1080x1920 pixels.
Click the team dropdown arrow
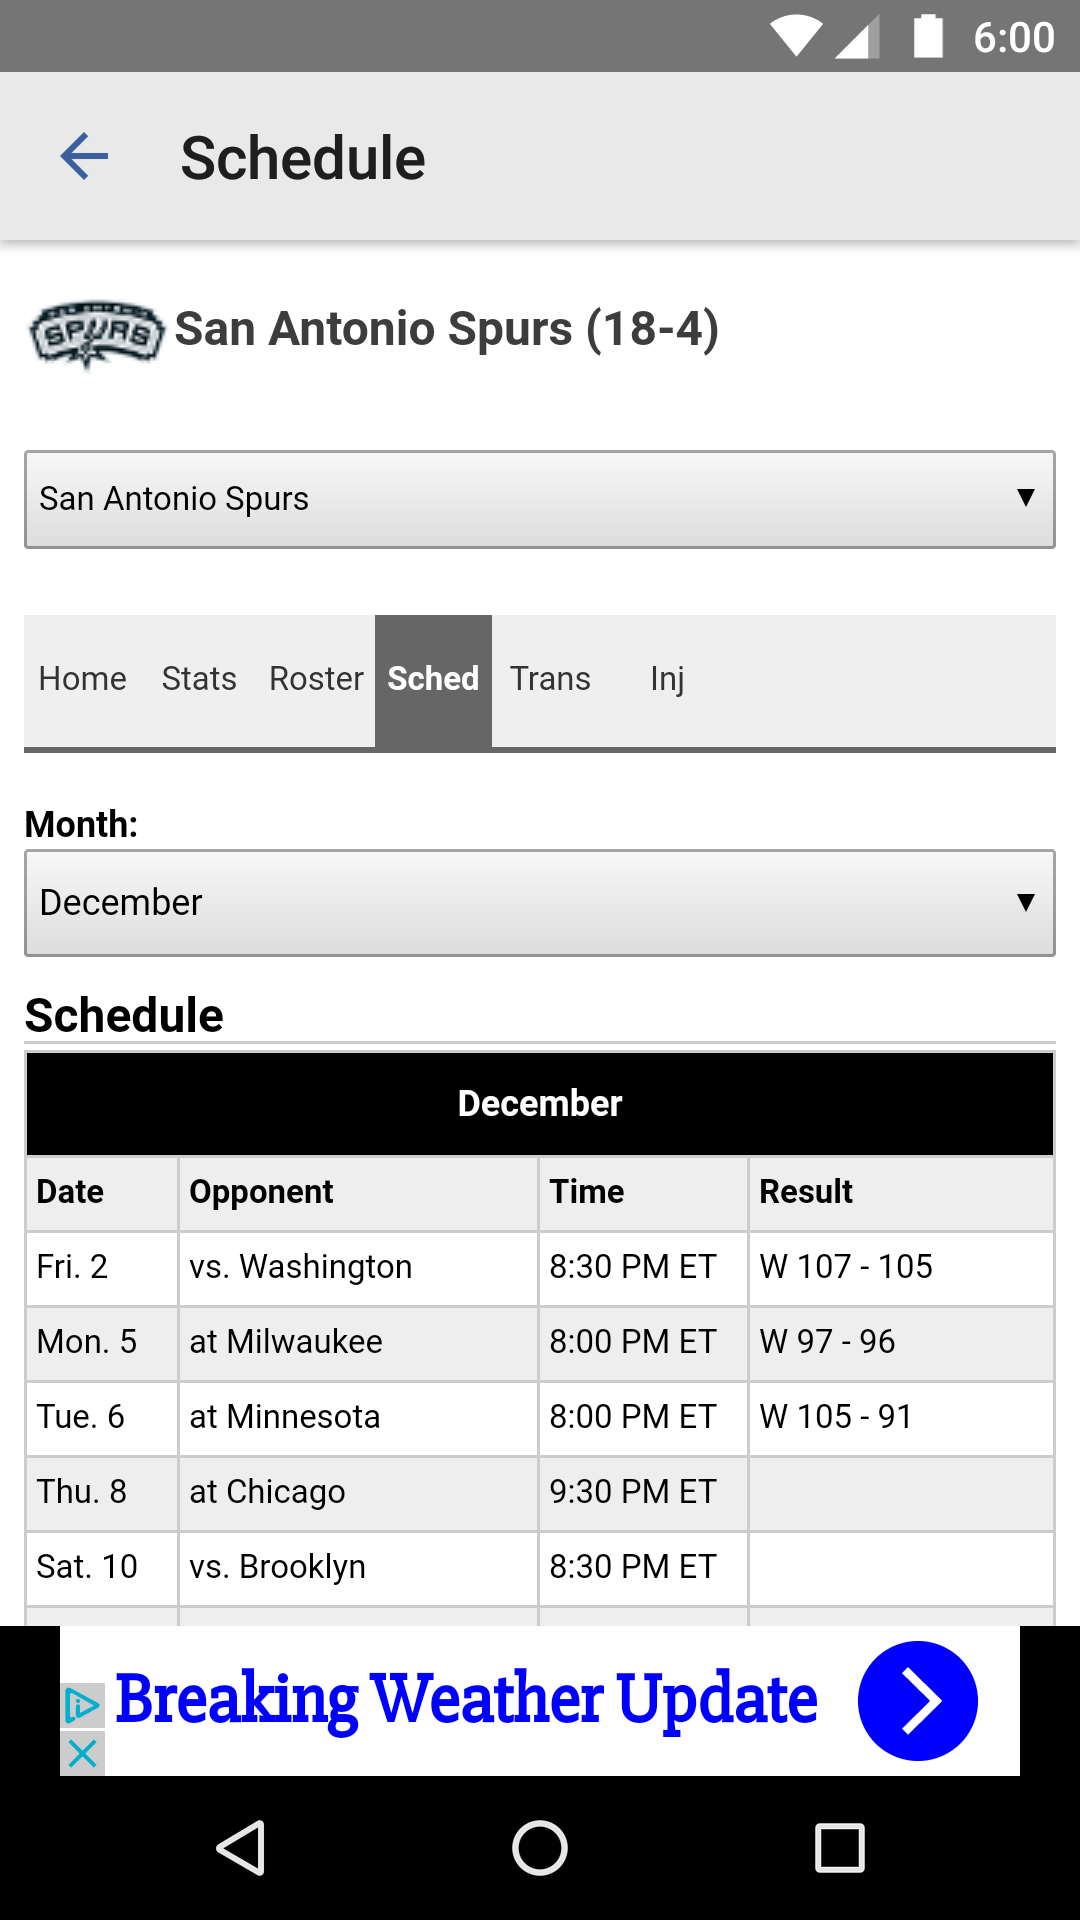coord(1025,498)
